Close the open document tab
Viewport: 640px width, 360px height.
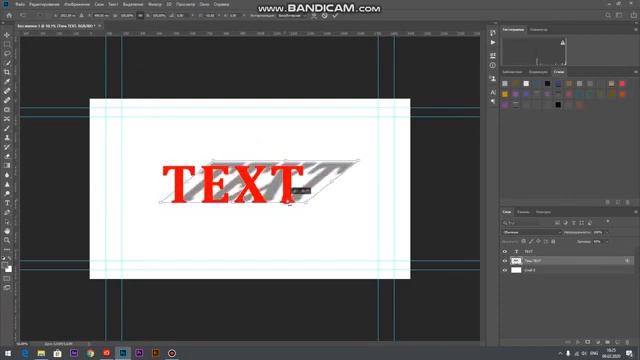(100, 26)
